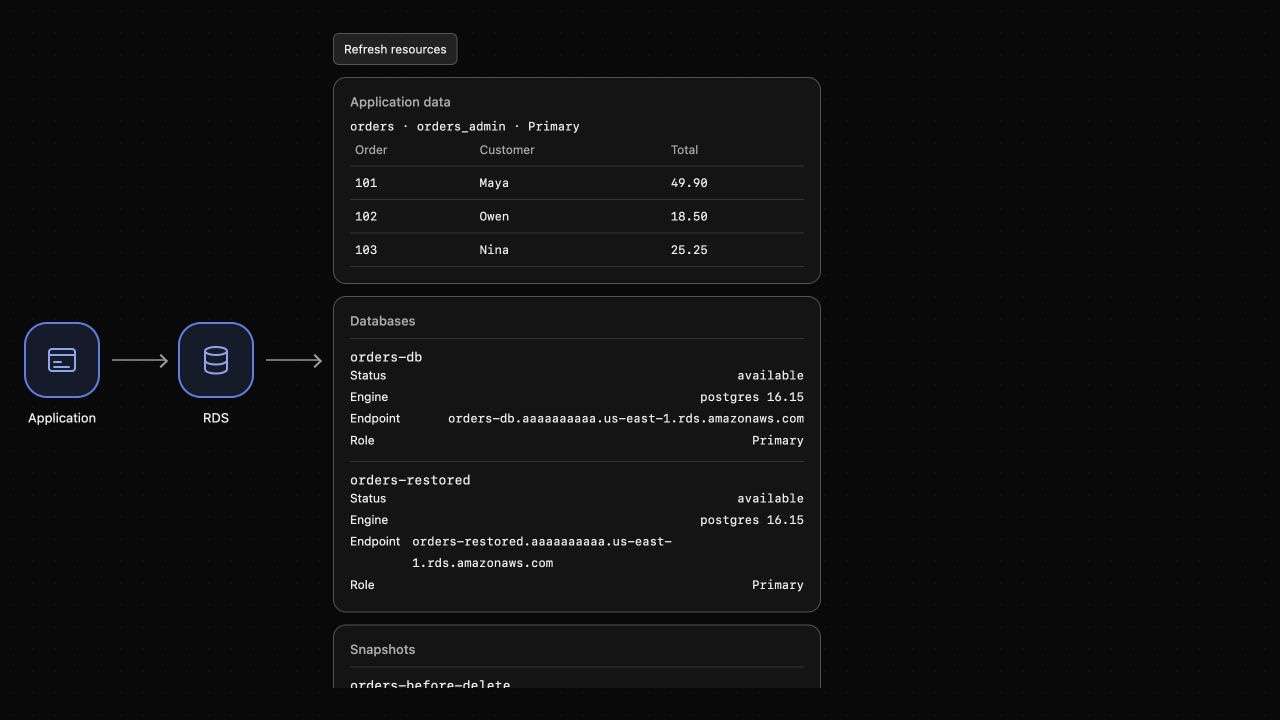Click the Total column header
Viewport: 1280px width, 720px height.
pyautogui.click(x=684, y=150)
